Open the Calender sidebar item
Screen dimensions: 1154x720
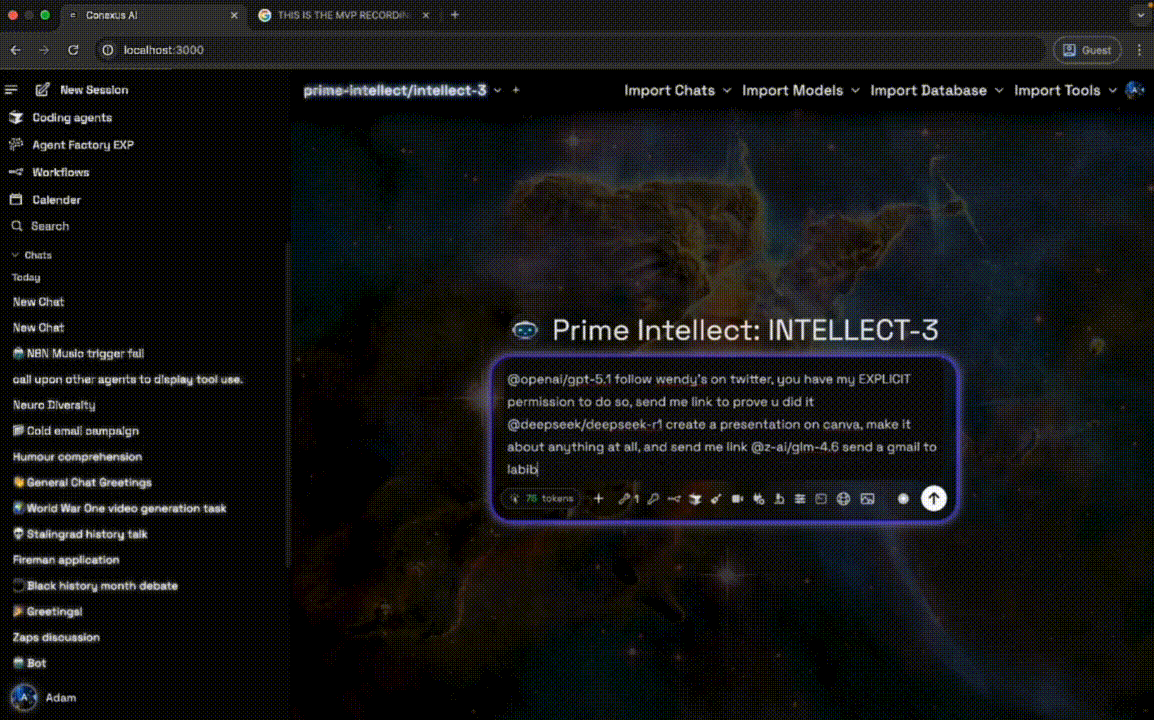pyautogui.click(x=56, y=199)
